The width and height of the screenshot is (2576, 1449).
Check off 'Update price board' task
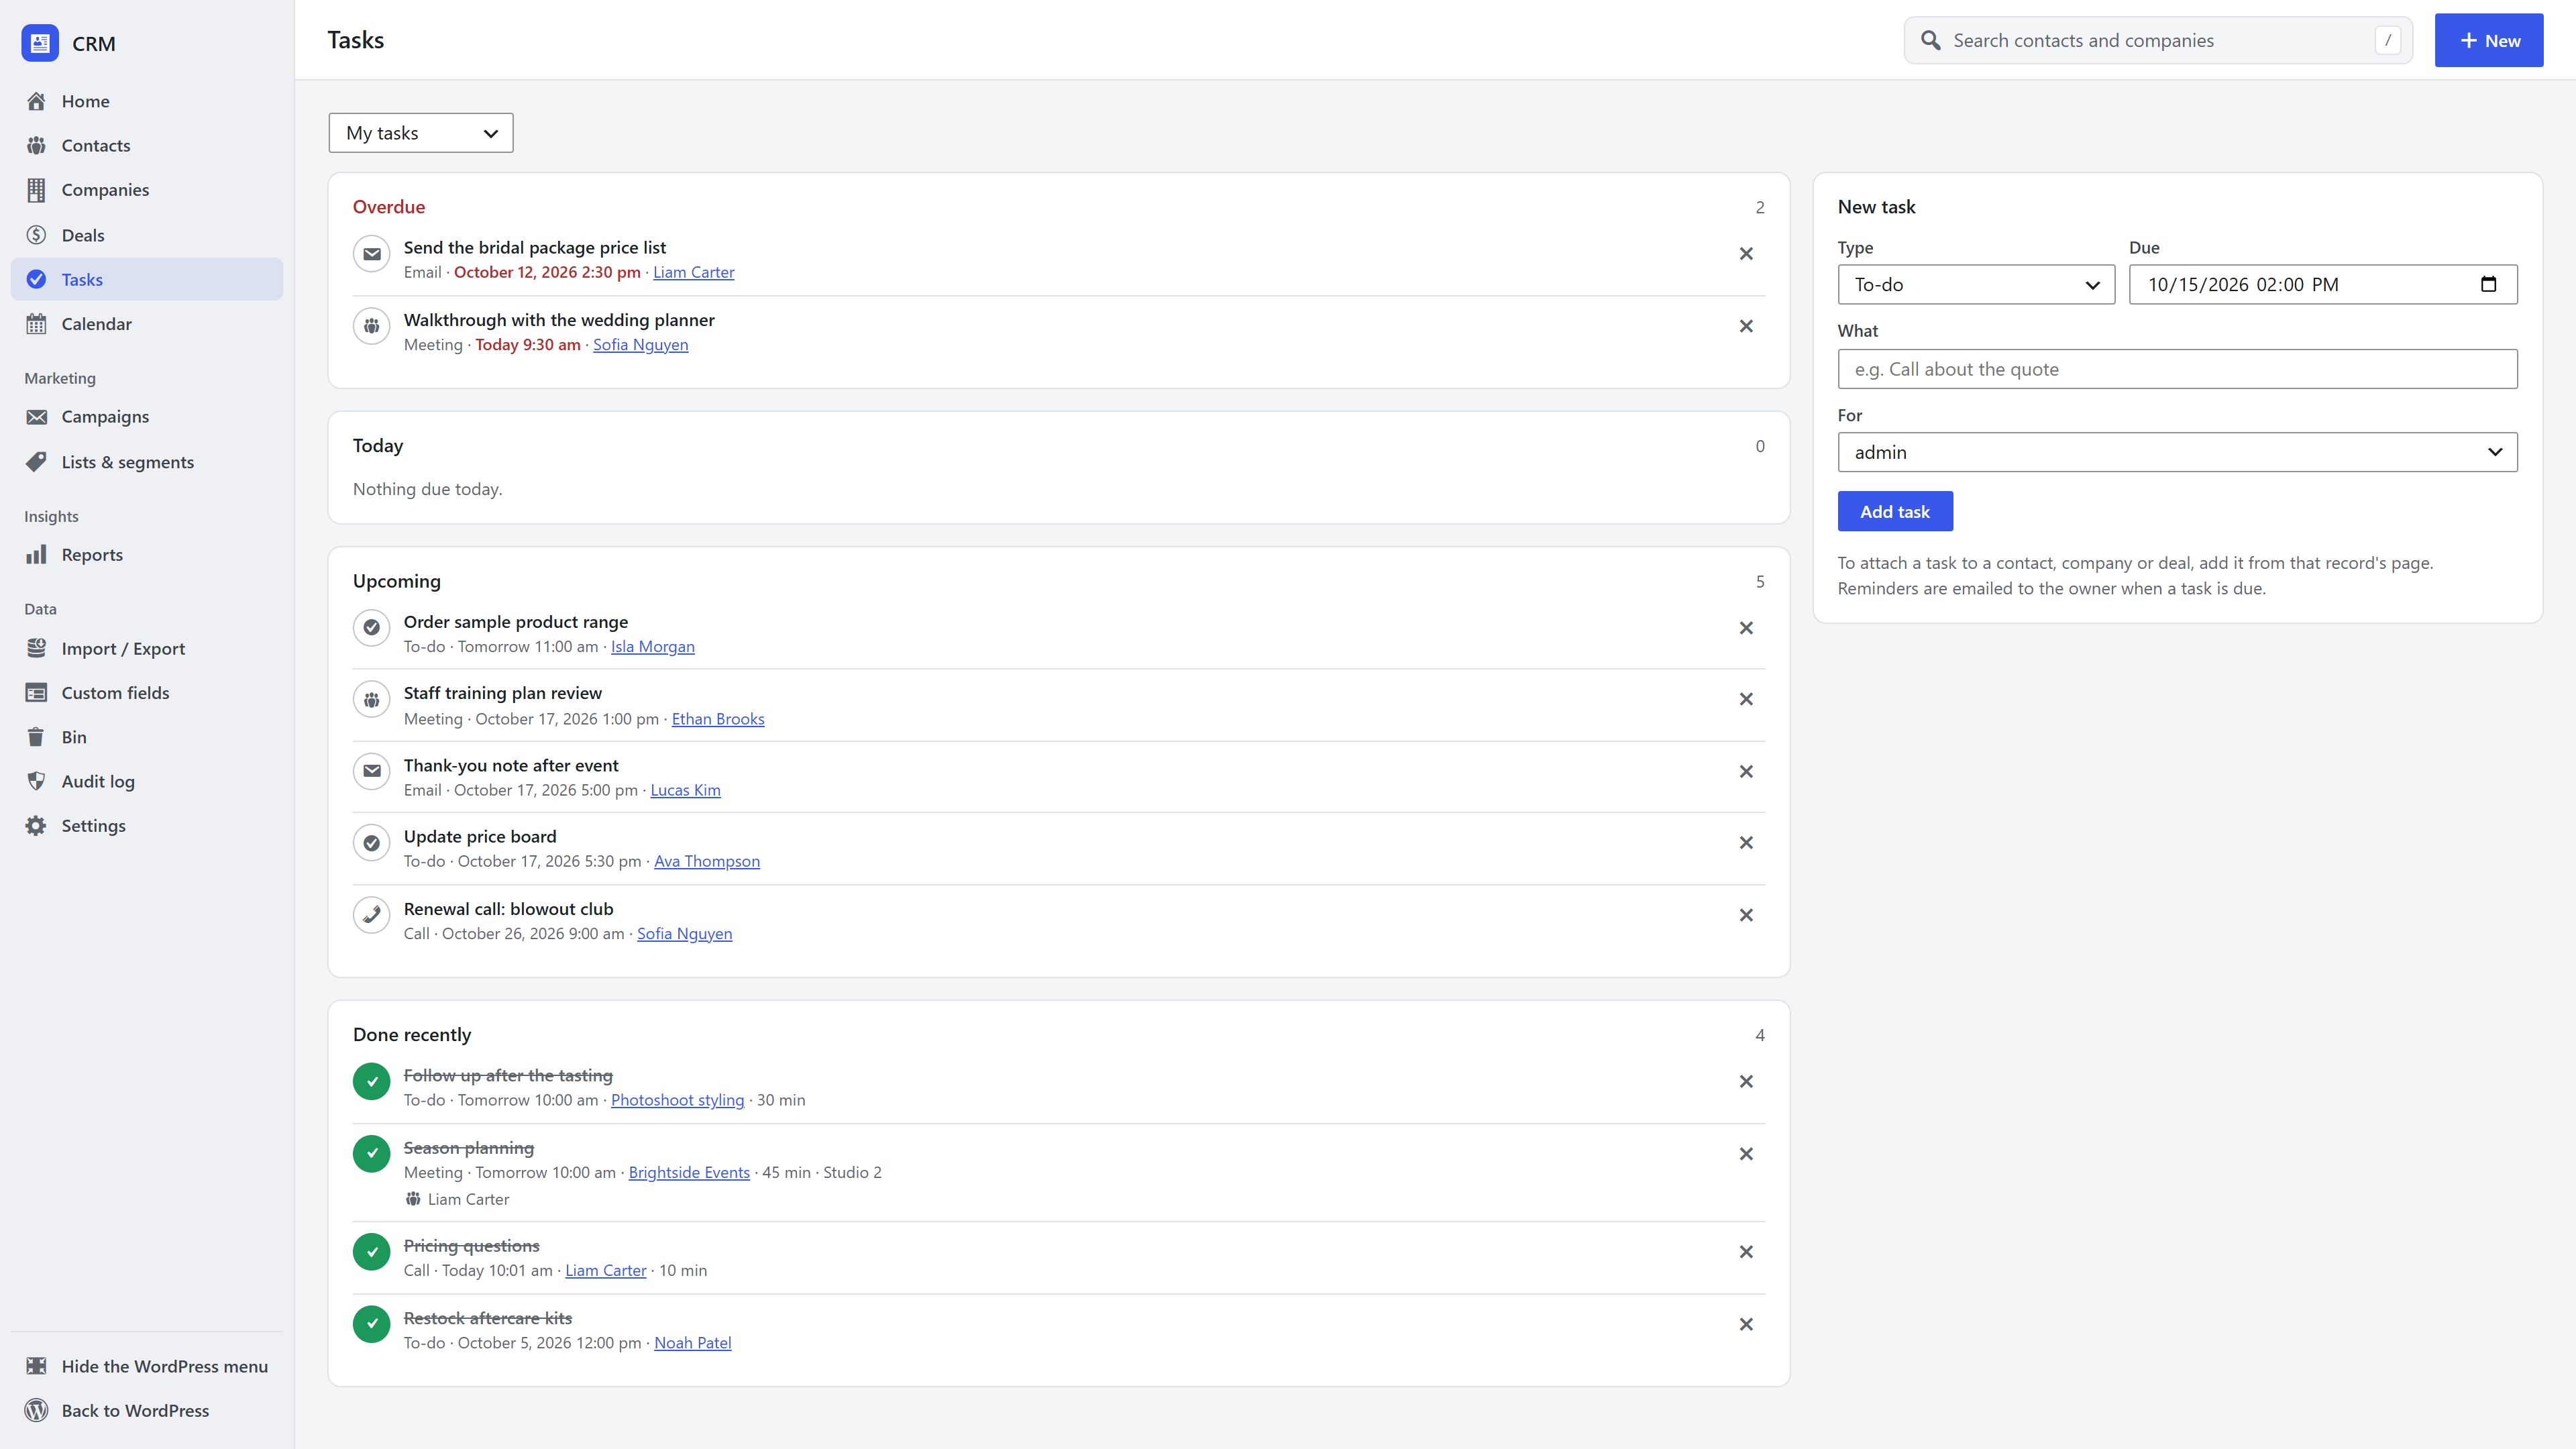(x=371, y=843)
